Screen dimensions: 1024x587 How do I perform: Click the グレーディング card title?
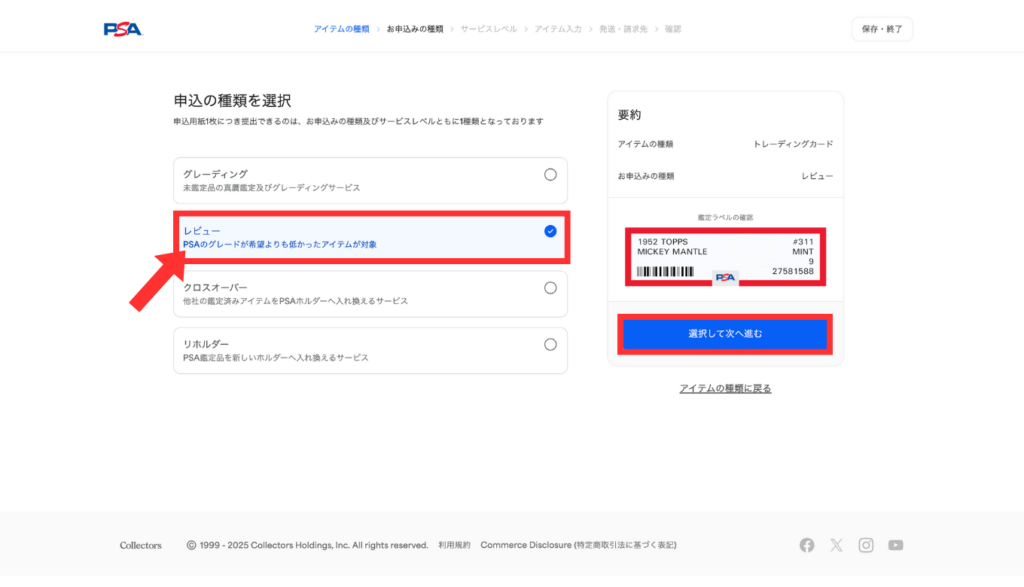[x=215, y=174]
